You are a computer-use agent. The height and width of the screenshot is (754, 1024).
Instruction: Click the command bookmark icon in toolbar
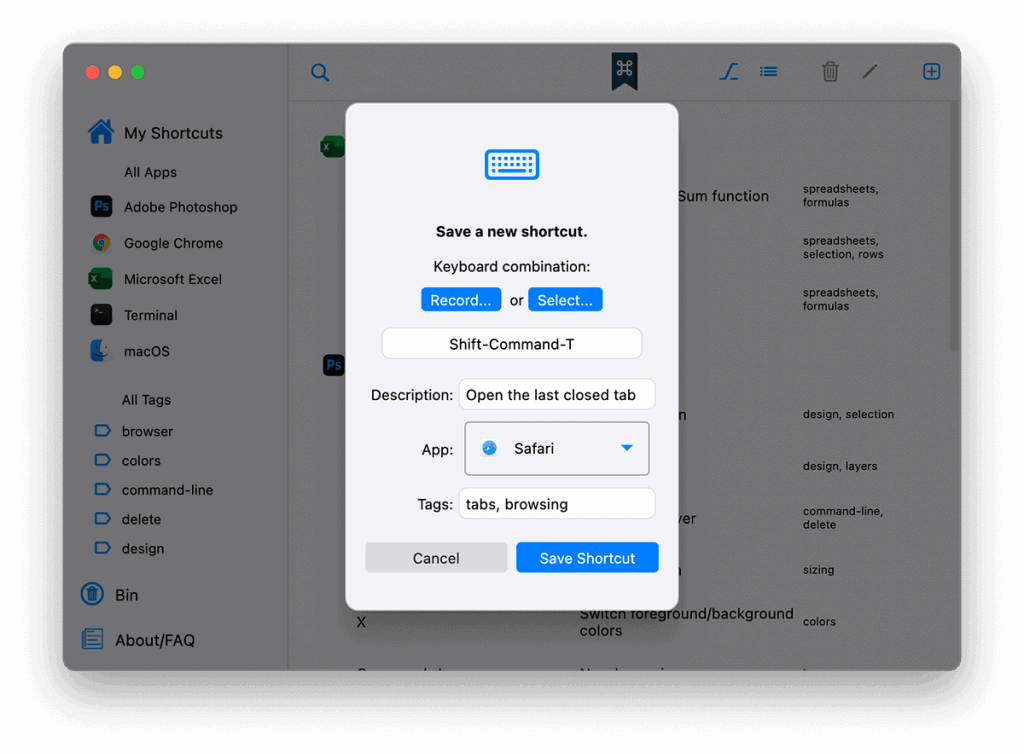coord(624,71)
